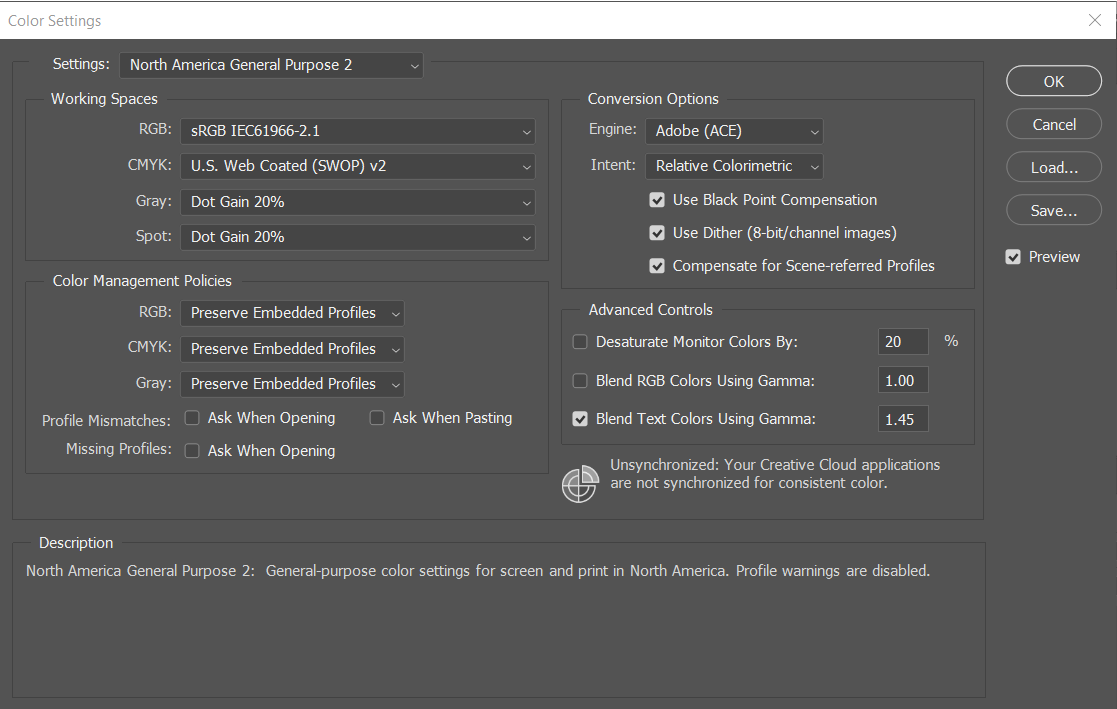
Task: Change the CMYK policy from Preserve Embedded Profiles
Action: [x=292, y=348]
